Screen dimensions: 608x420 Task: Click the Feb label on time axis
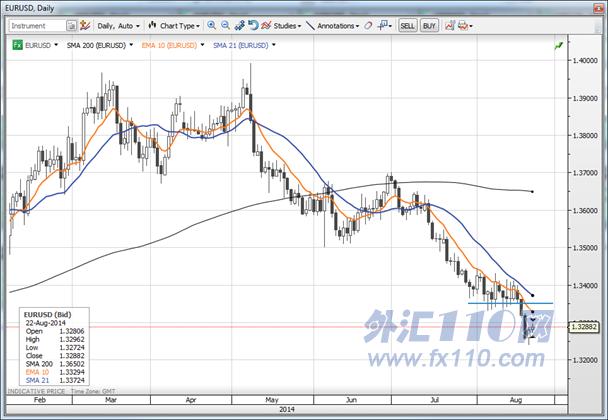point(40,399)
